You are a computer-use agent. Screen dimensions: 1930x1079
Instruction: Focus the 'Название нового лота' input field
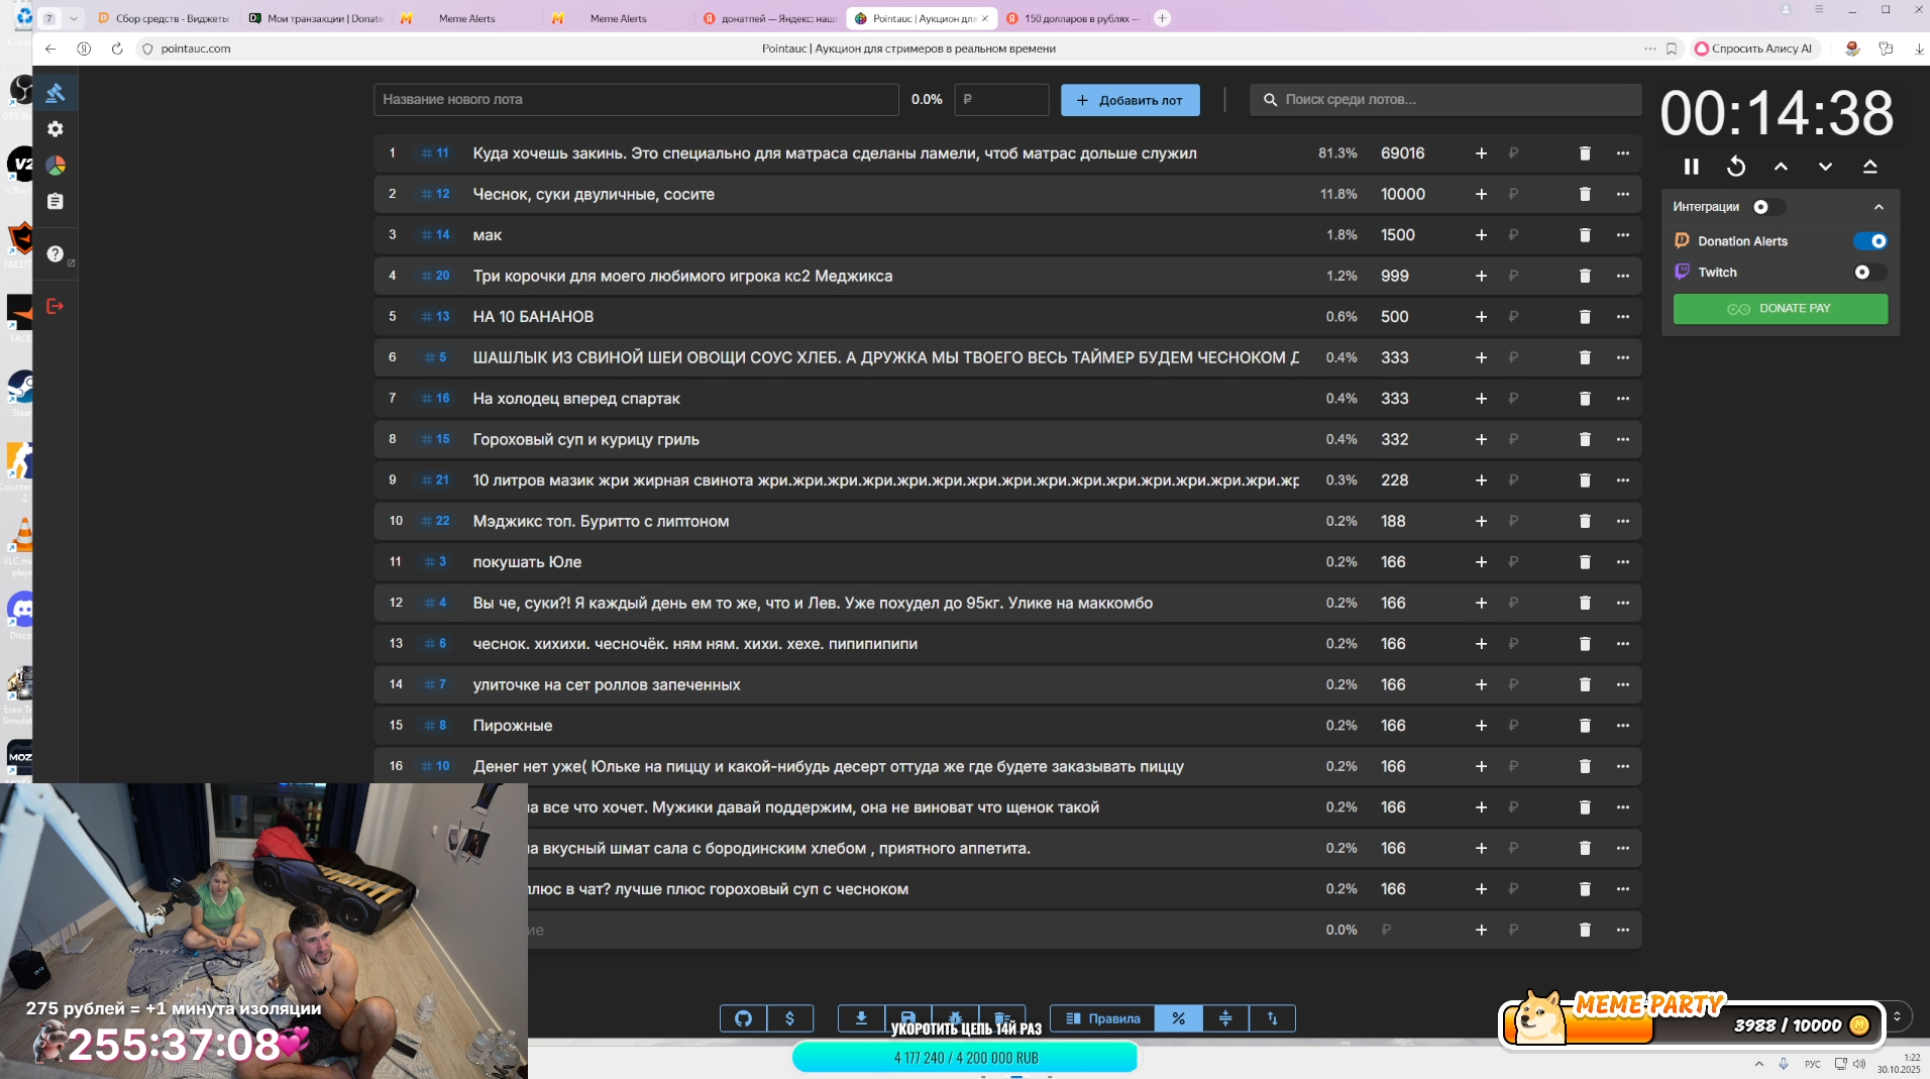pos(636,100)
